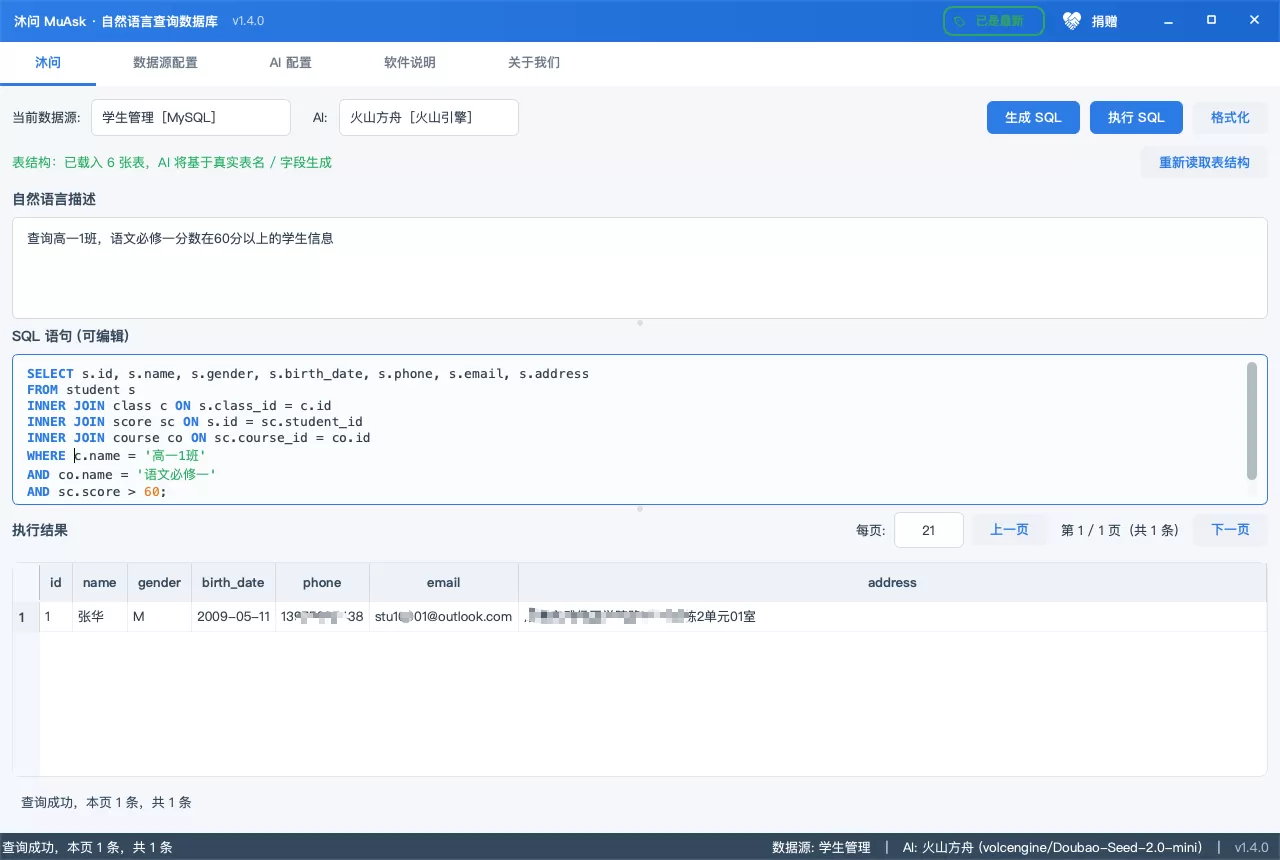The height and width of the screenshot is (860, 1280).
Task: Run the query with 执行 SQL
Action: point(1136,117)
